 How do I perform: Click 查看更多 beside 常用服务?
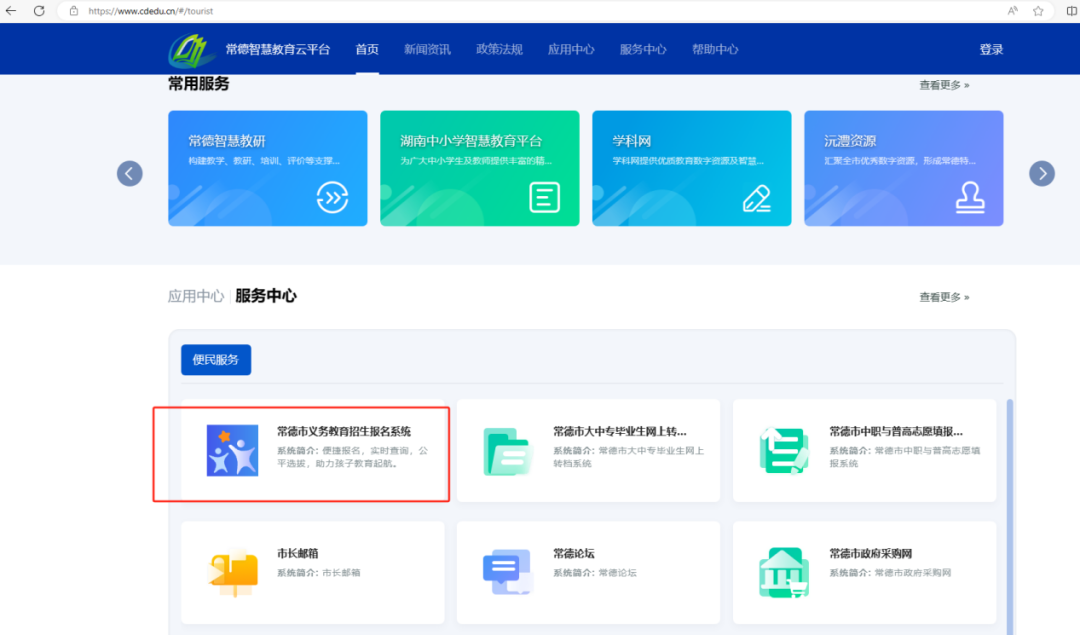(944, 85)
